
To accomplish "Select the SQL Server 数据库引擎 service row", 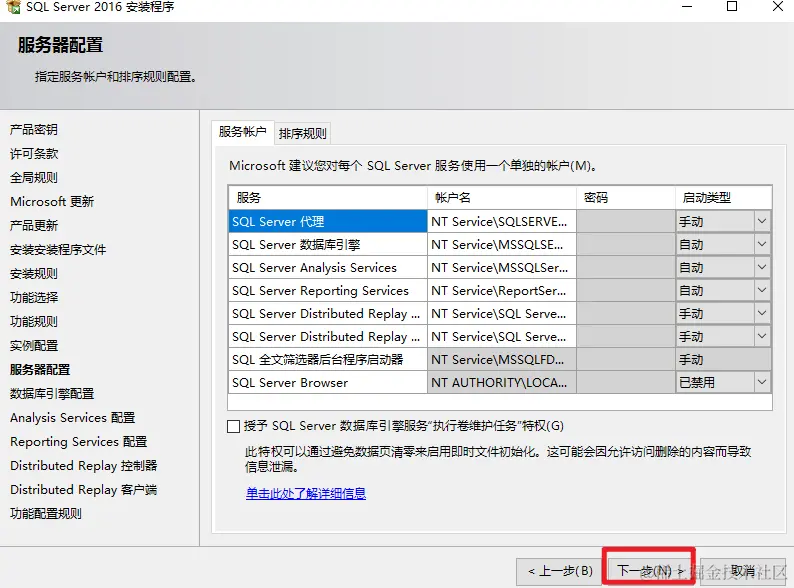I will 328,245.
